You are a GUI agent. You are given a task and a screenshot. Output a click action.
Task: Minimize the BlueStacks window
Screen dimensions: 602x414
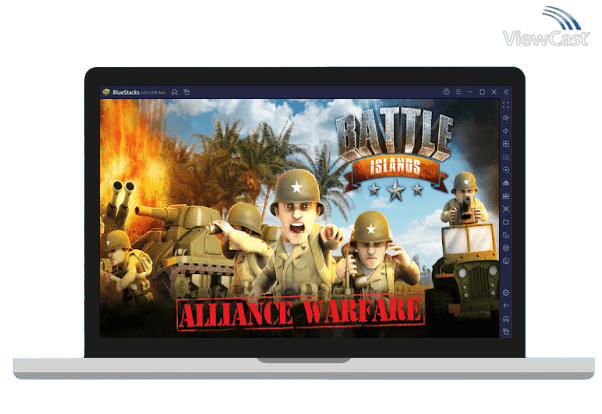[x=470, y=92]
